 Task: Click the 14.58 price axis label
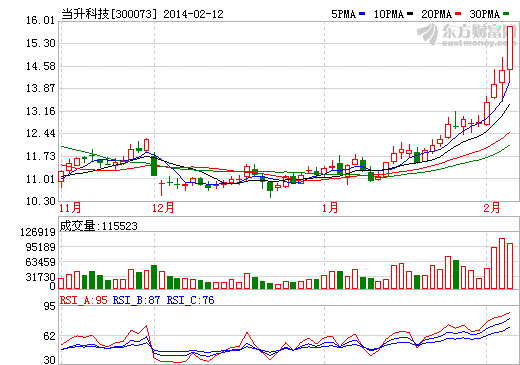pos(40,66)
